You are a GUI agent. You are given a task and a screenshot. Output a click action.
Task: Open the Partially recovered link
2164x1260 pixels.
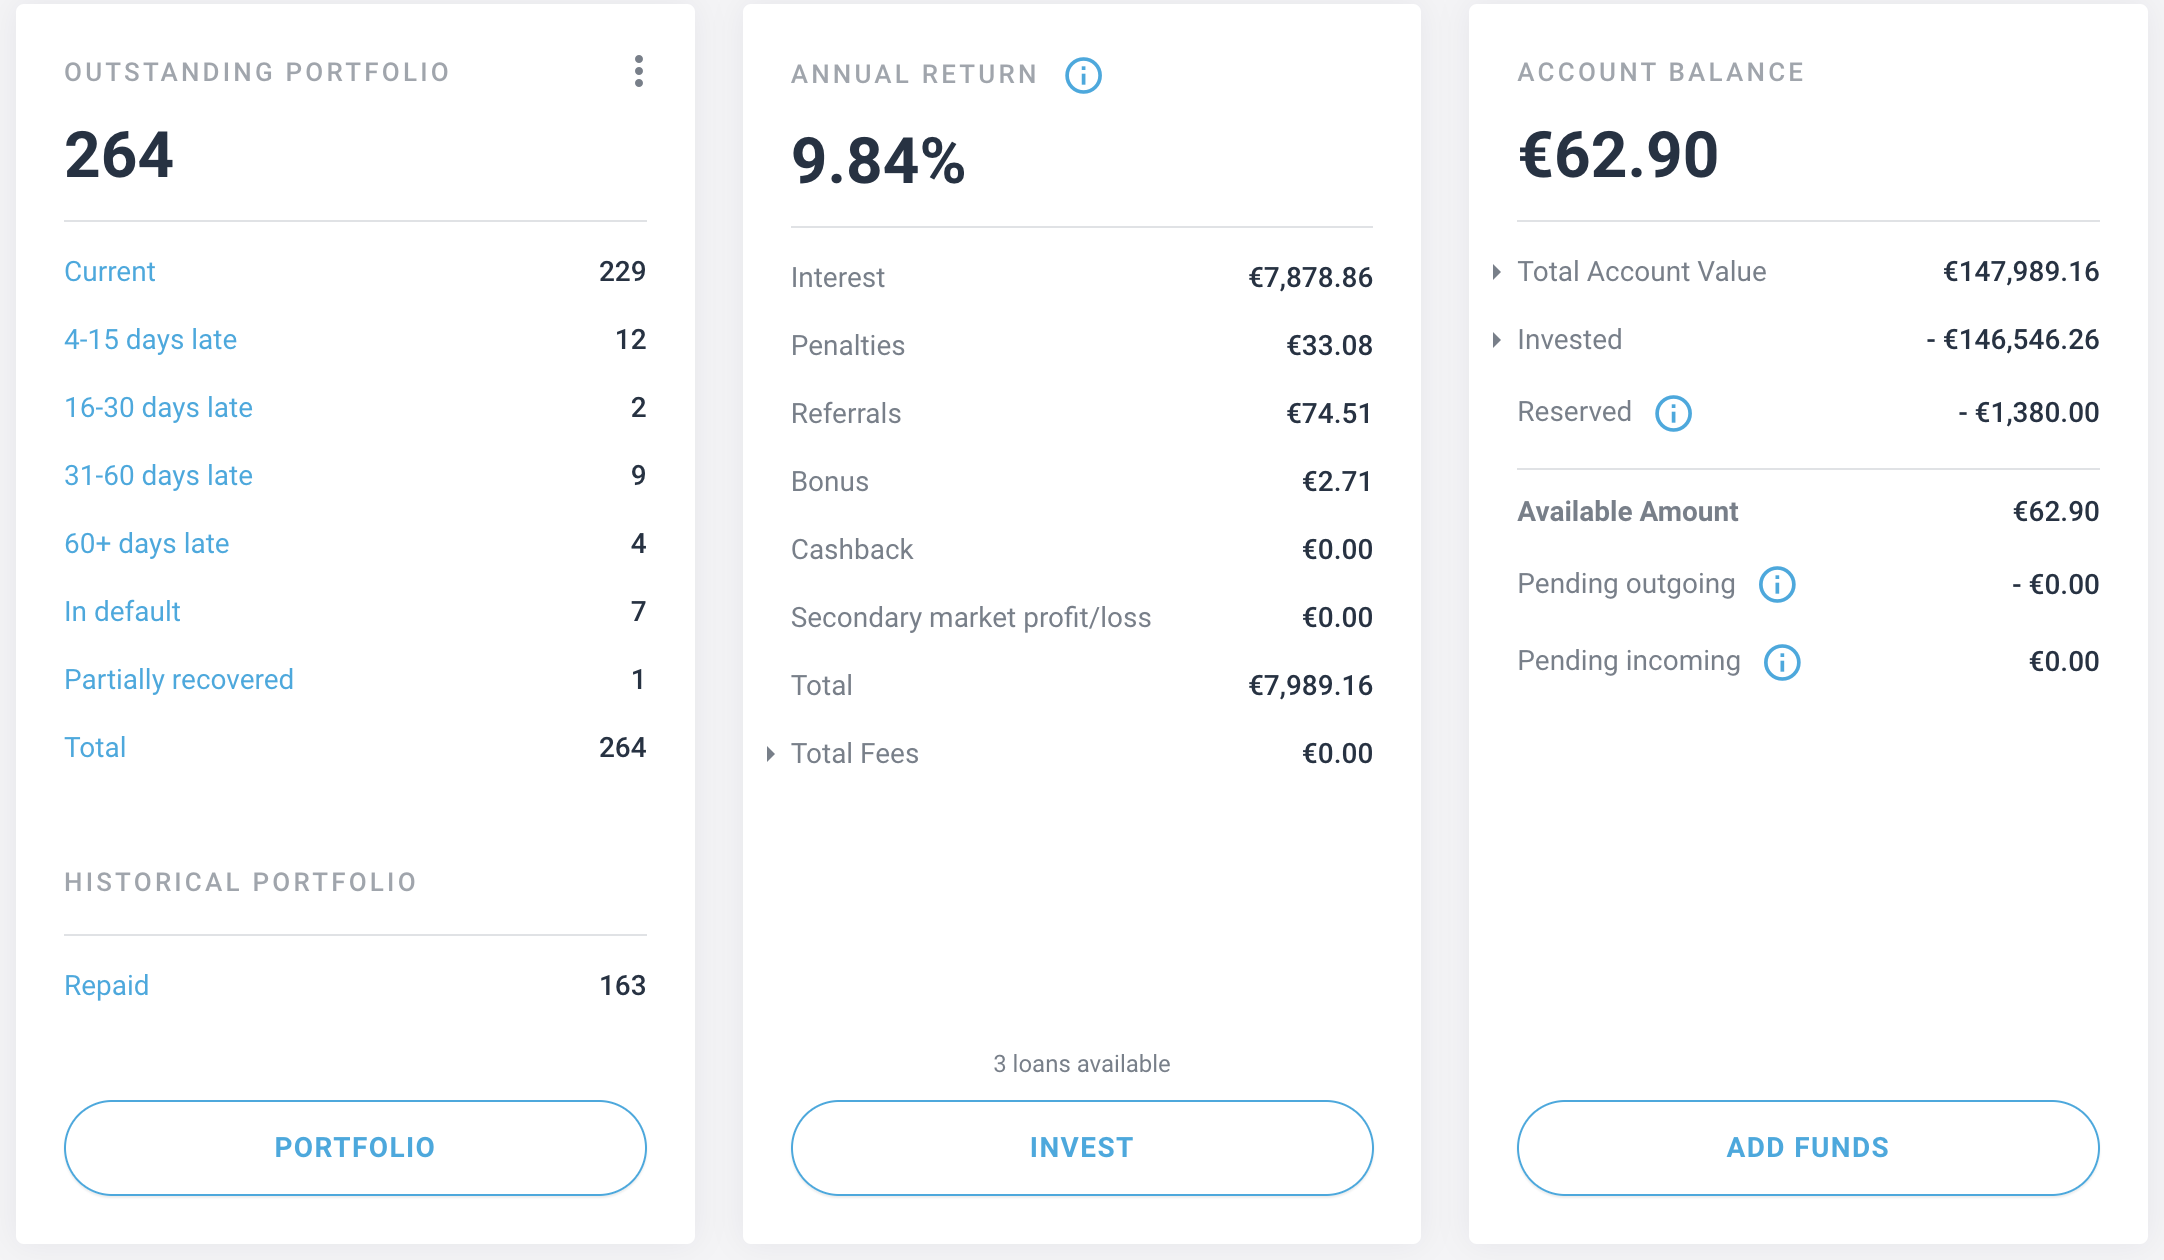[x=178, y=680]
